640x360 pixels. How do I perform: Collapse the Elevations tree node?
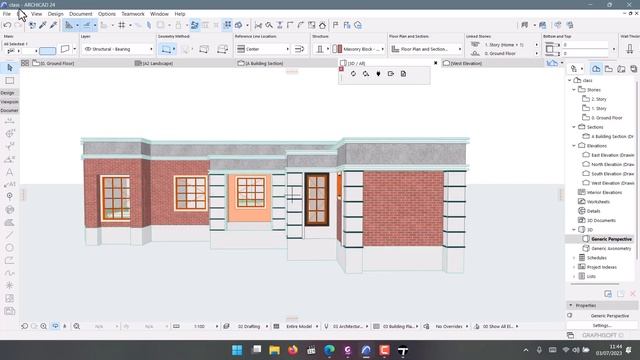click(x=573, y=146)
